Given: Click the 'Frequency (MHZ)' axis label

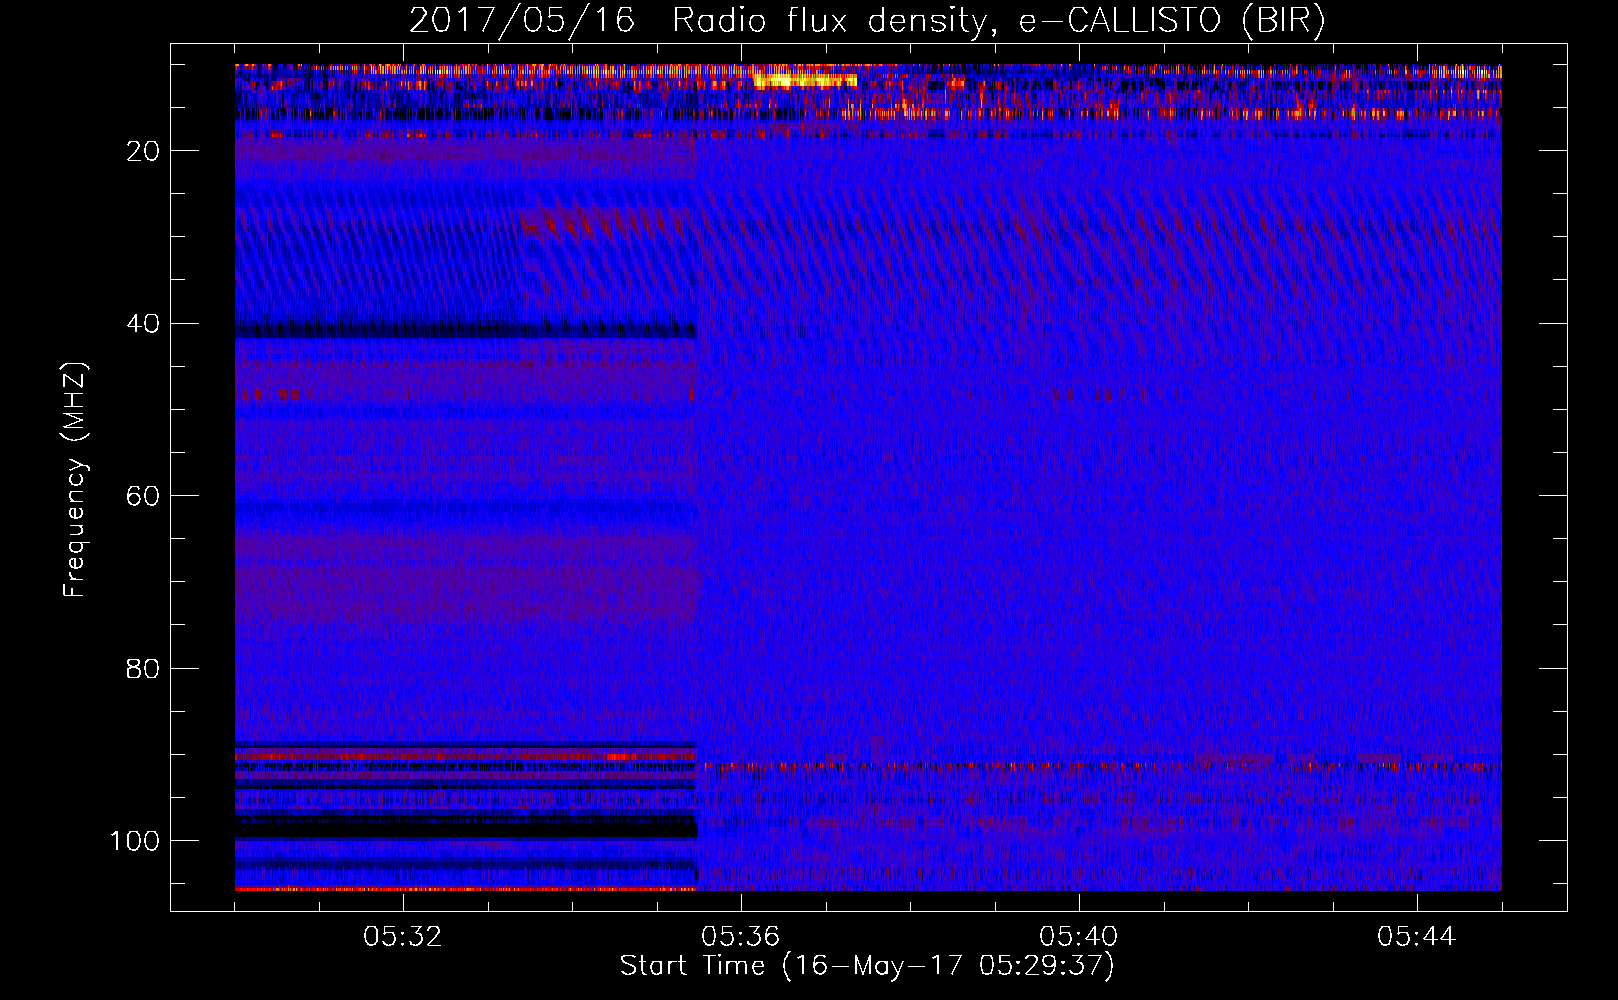Looking at the screenshot, I should point(75,480).
